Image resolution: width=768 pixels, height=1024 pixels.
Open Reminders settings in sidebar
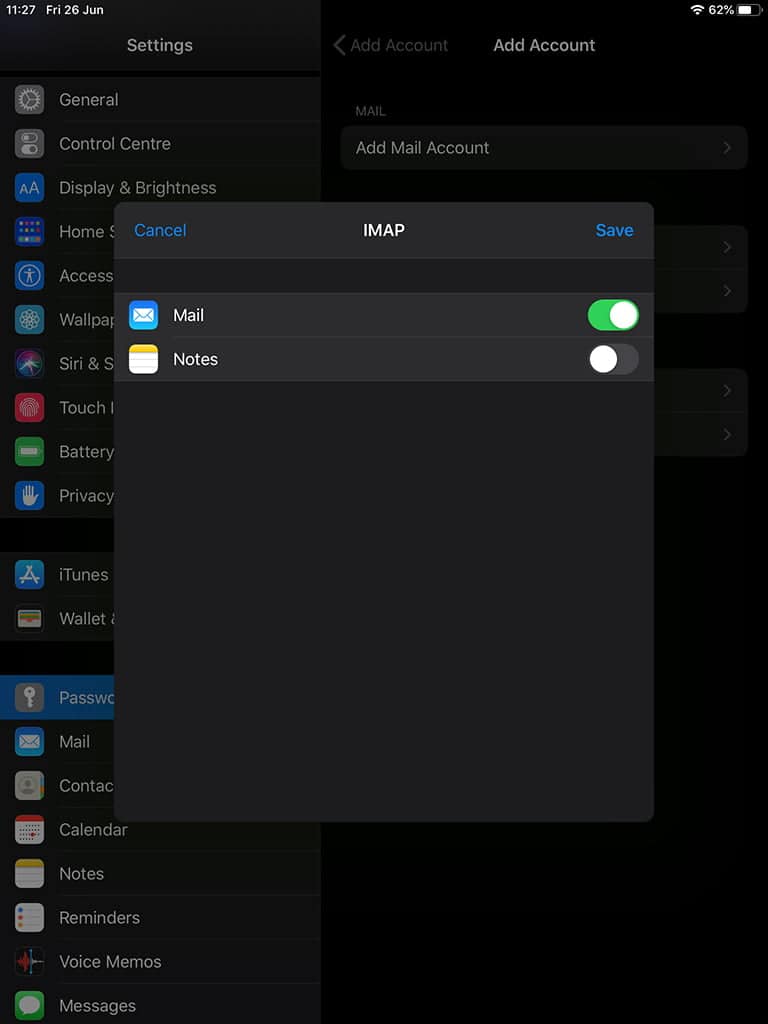click(160, 918)
